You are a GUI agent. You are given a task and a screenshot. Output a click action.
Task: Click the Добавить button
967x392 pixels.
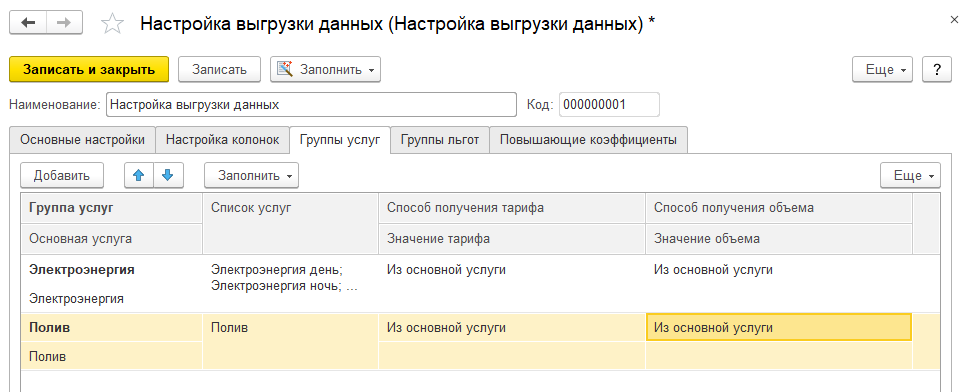click(x=62, y=175)
